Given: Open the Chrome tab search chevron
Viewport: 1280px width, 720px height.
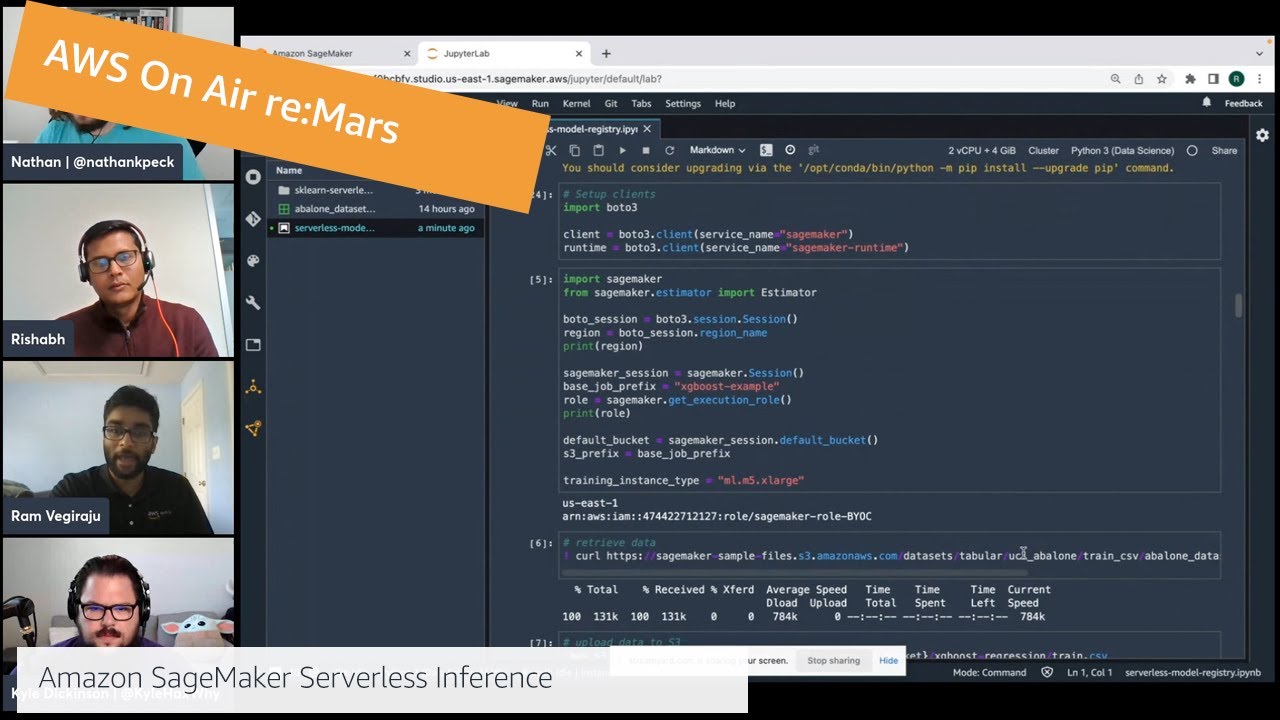Looking at the screenshot, I should pyautogui.click(x=1259, y=53).
